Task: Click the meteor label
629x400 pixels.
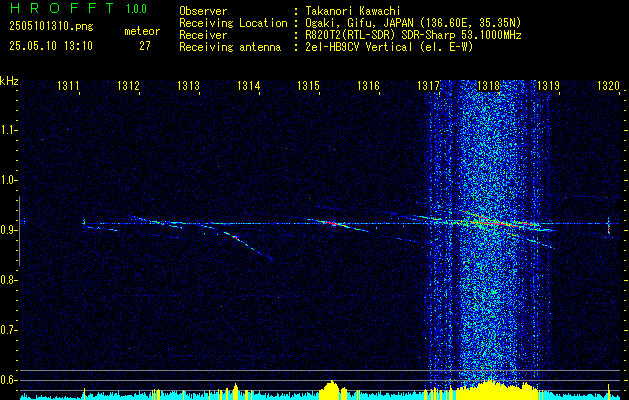Action: pyautogui.click(x=142, y=31)
